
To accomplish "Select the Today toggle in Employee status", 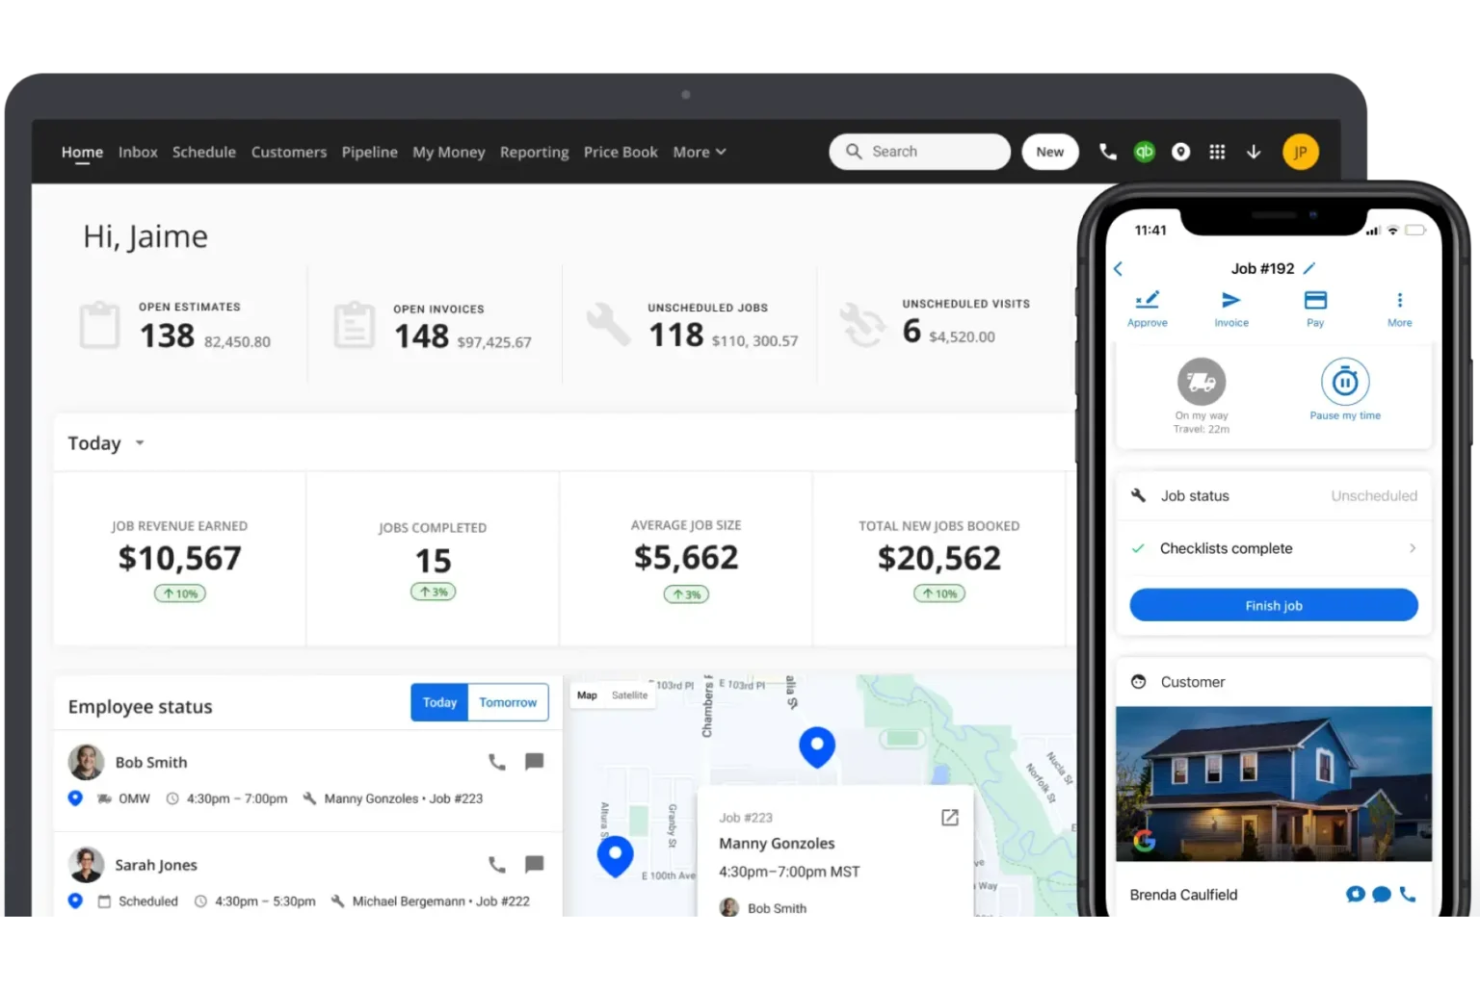I will click(x=439, y=702).
